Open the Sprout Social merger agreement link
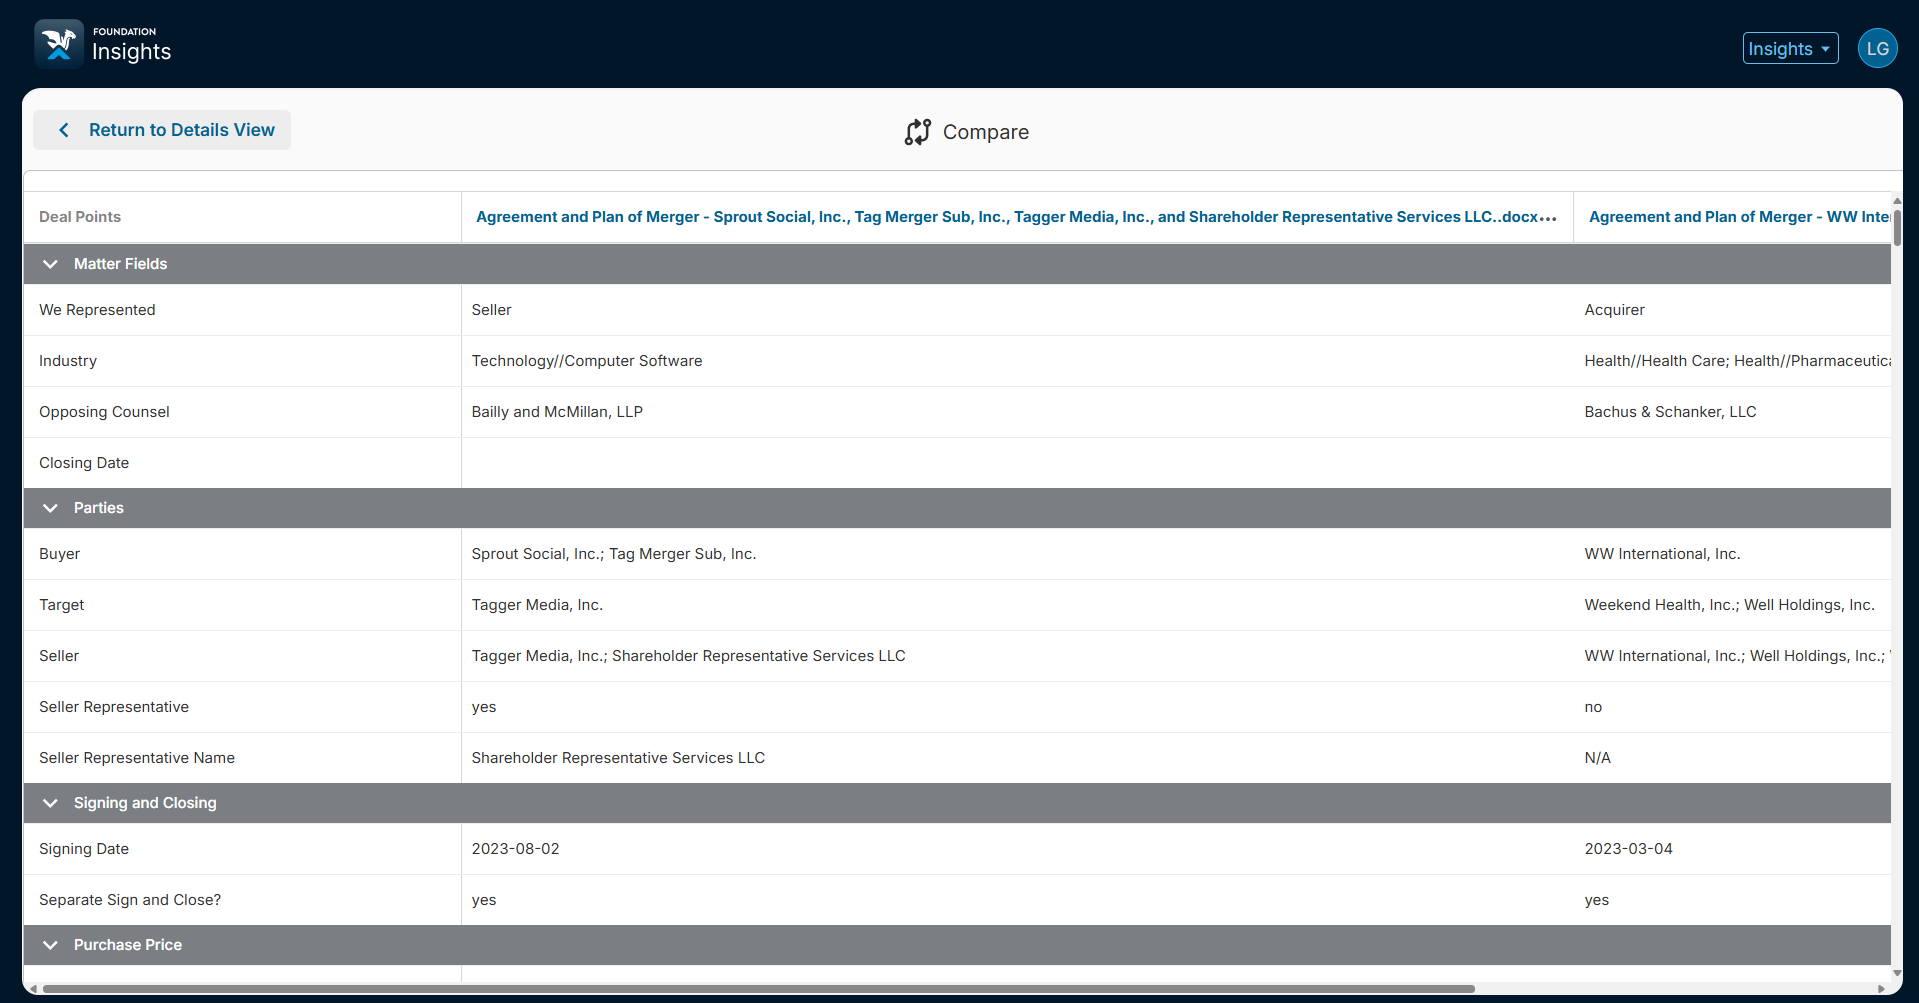 [x=1006, y=217]
